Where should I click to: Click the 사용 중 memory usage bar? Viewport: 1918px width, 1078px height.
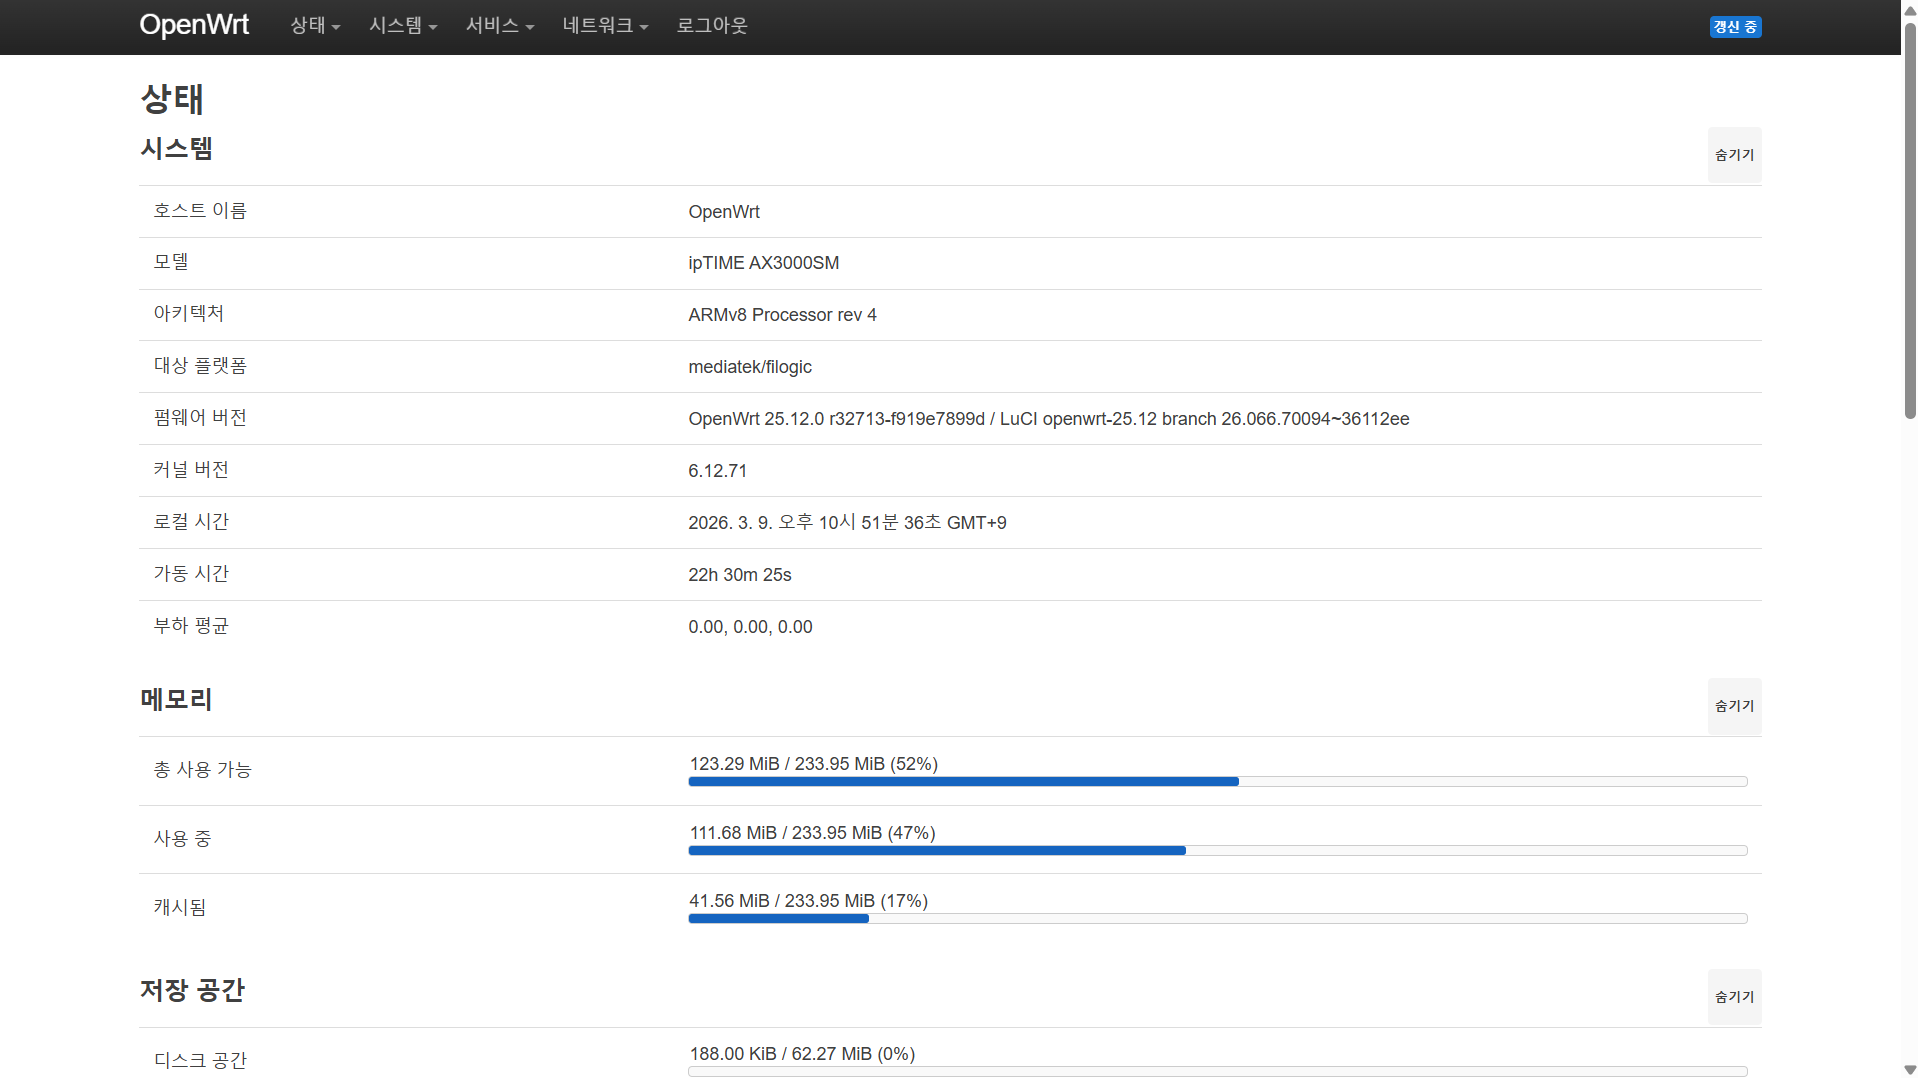point(1217,851)
